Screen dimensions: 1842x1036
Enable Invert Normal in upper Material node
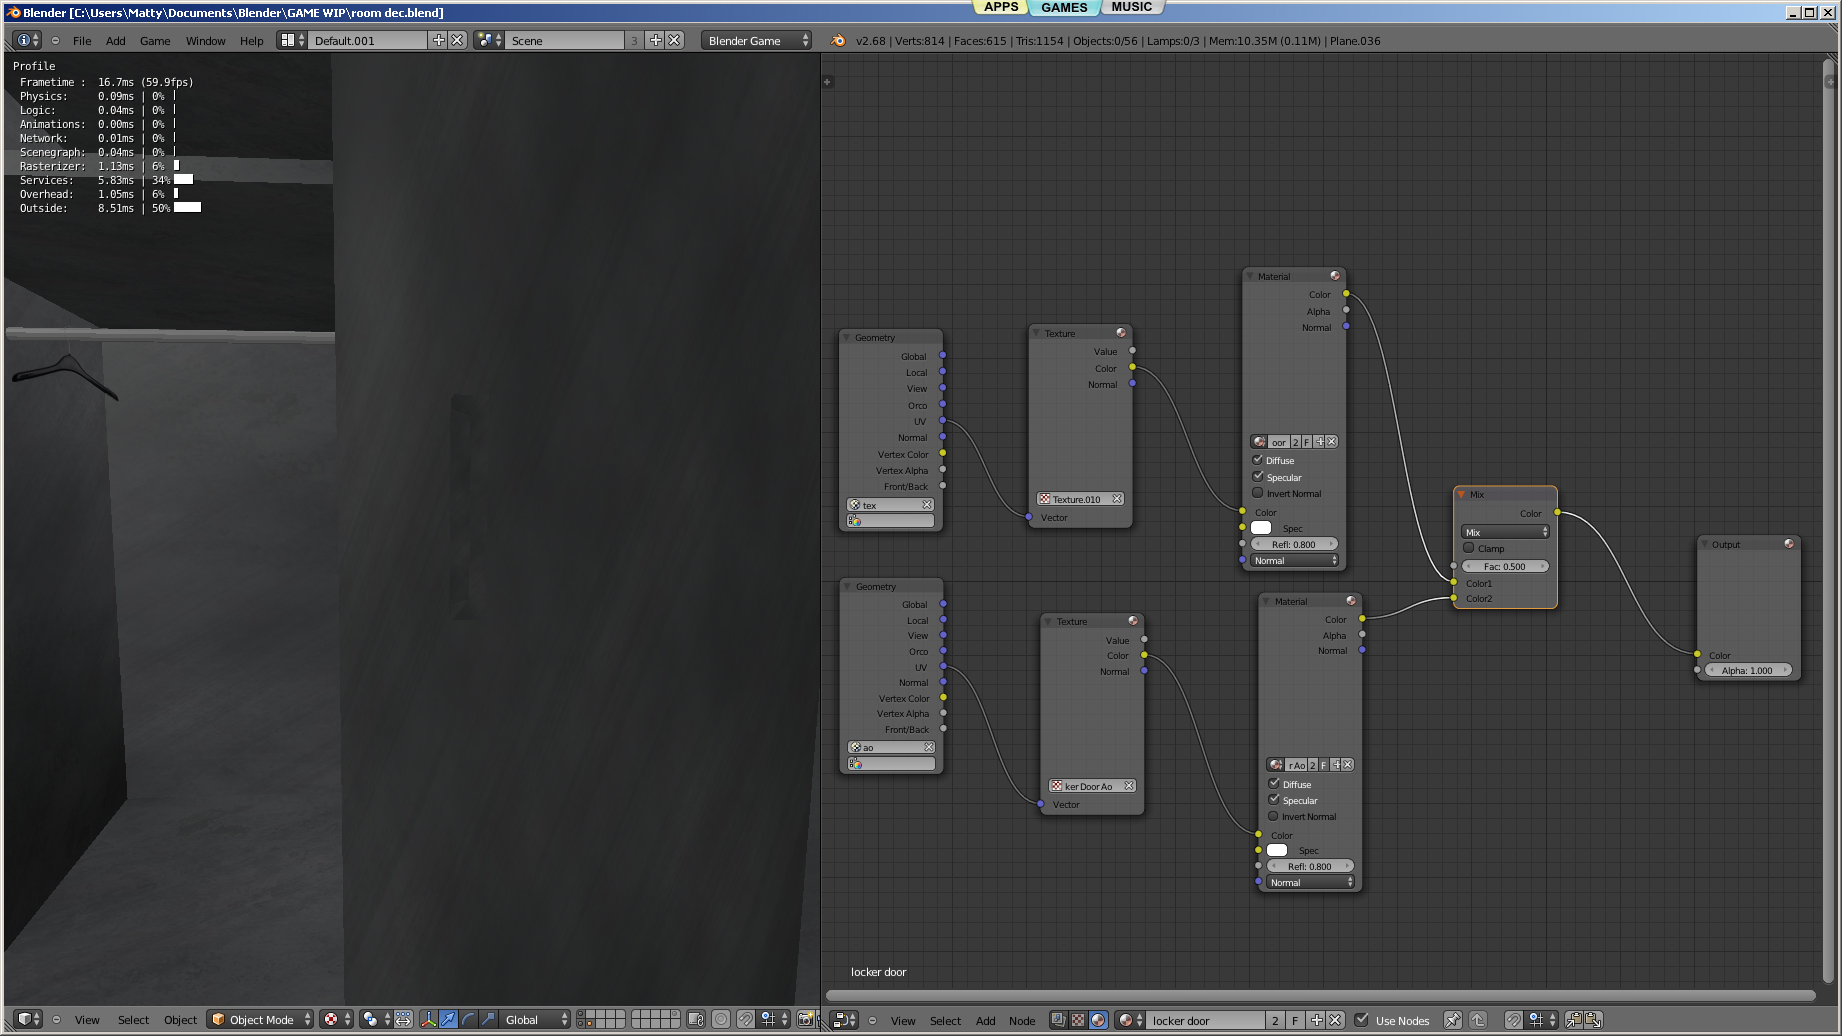click(x=1258, y=493)
